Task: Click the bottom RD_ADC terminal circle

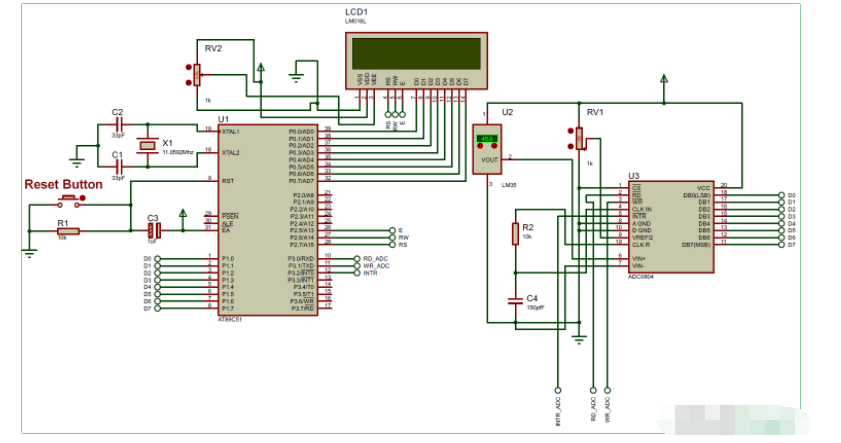Action: click(593, 390)
